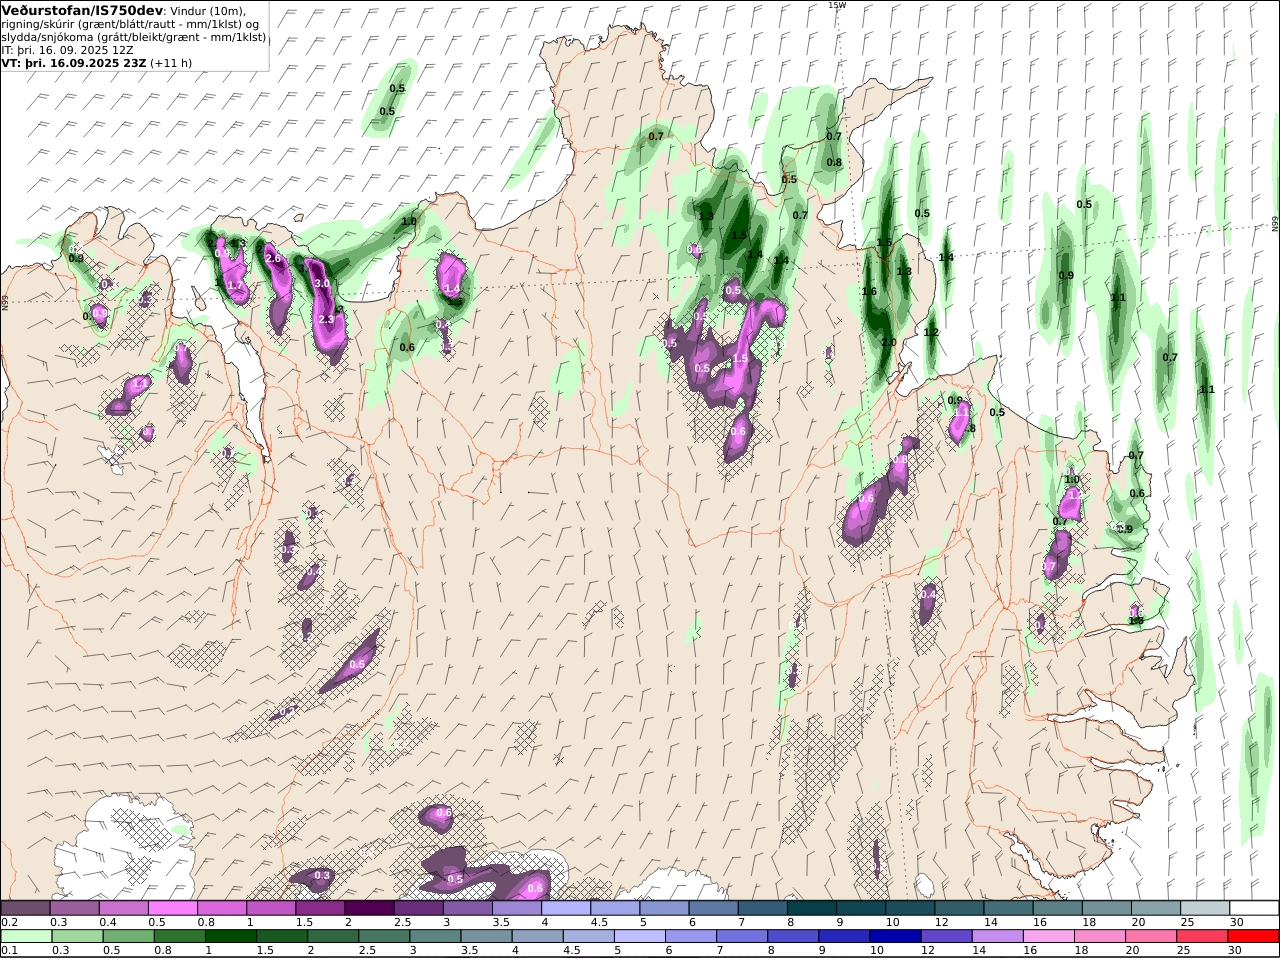Click the white snow legend swatch labeled 30
The image size is (1280, 958).
coord(1253,908)
